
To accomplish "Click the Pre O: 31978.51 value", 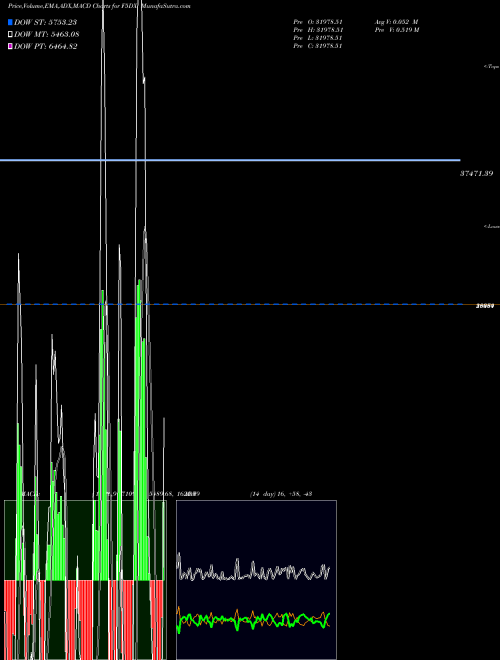I will point(318,21).
